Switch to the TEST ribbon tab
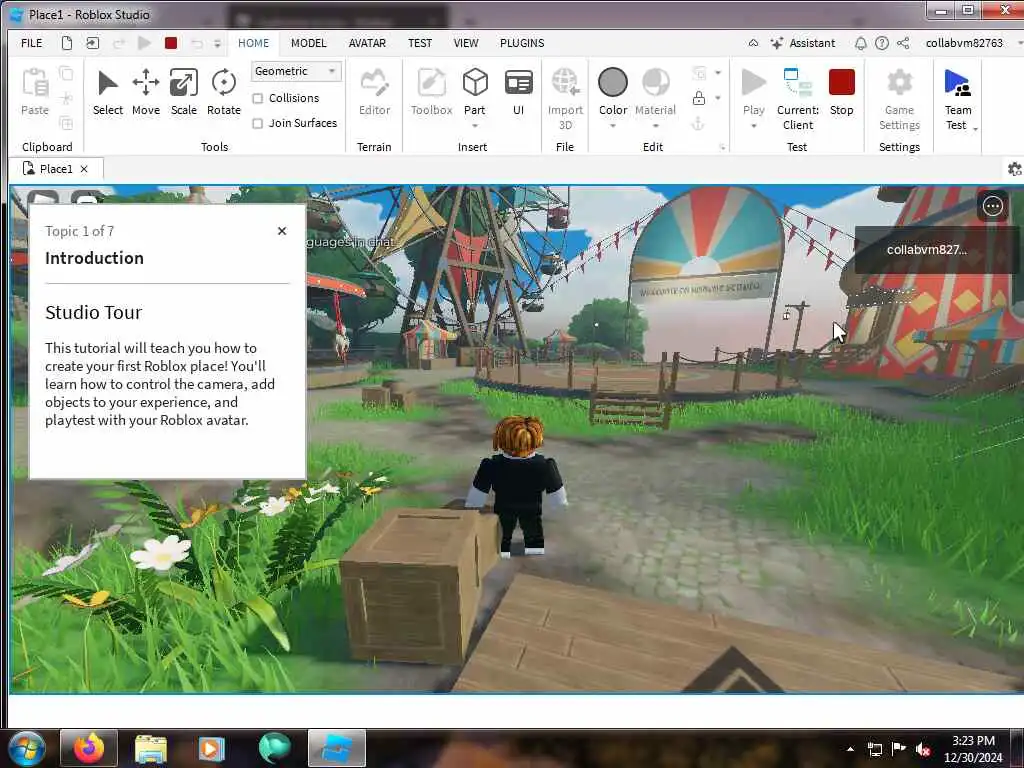The image size is (1024, 768). [x=420, y=43]
